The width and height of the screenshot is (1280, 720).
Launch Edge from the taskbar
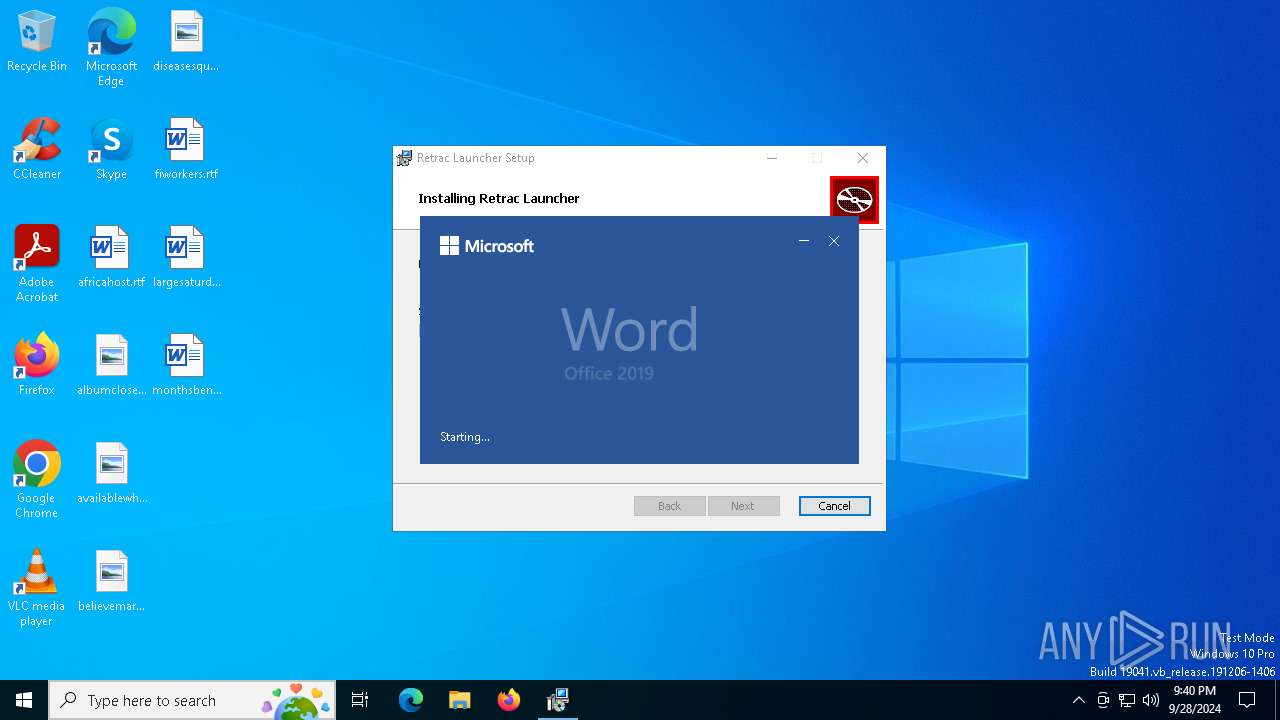(x=411, y=700)
